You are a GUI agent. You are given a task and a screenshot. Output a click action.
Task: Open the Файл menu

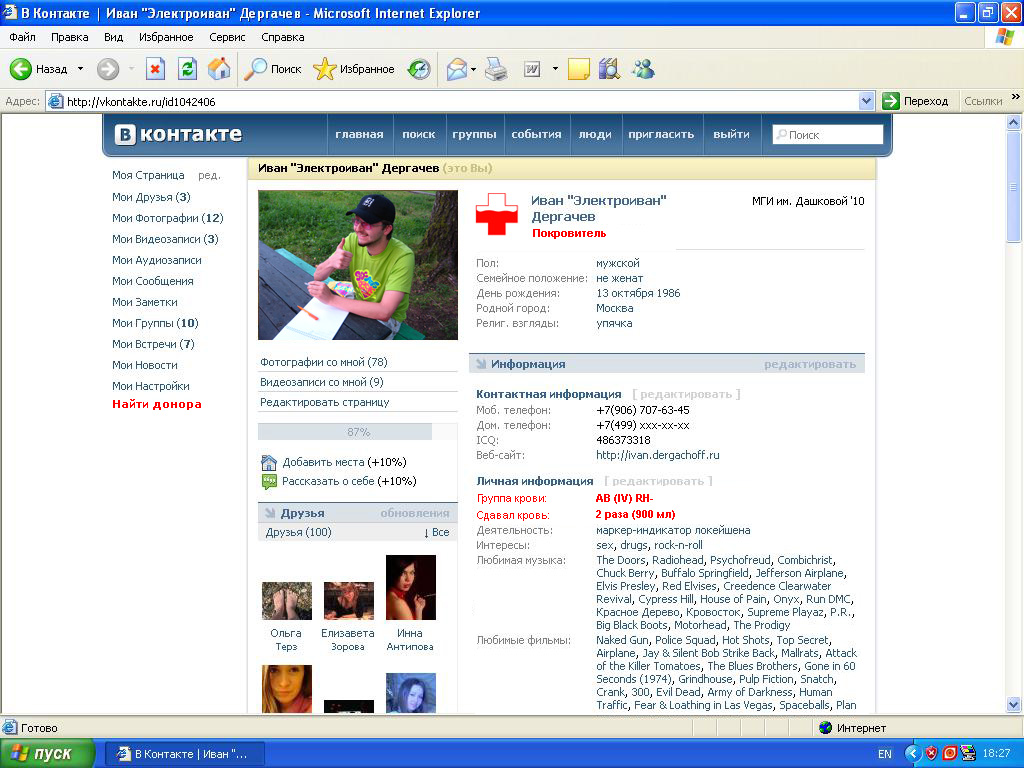pyautogui.click(x=22, y=37)
